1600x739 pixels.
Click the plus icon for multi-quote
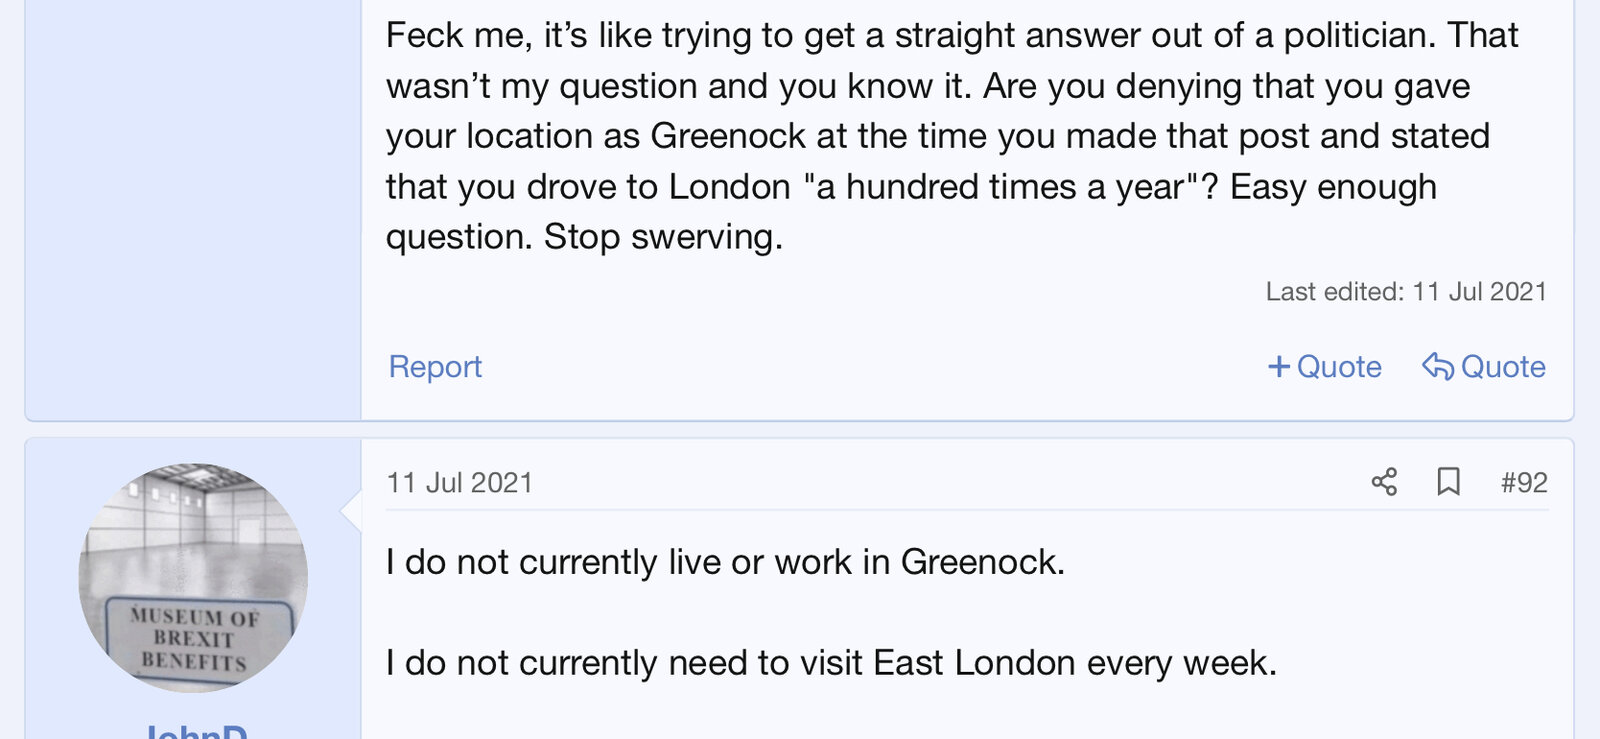(1278, 367)
